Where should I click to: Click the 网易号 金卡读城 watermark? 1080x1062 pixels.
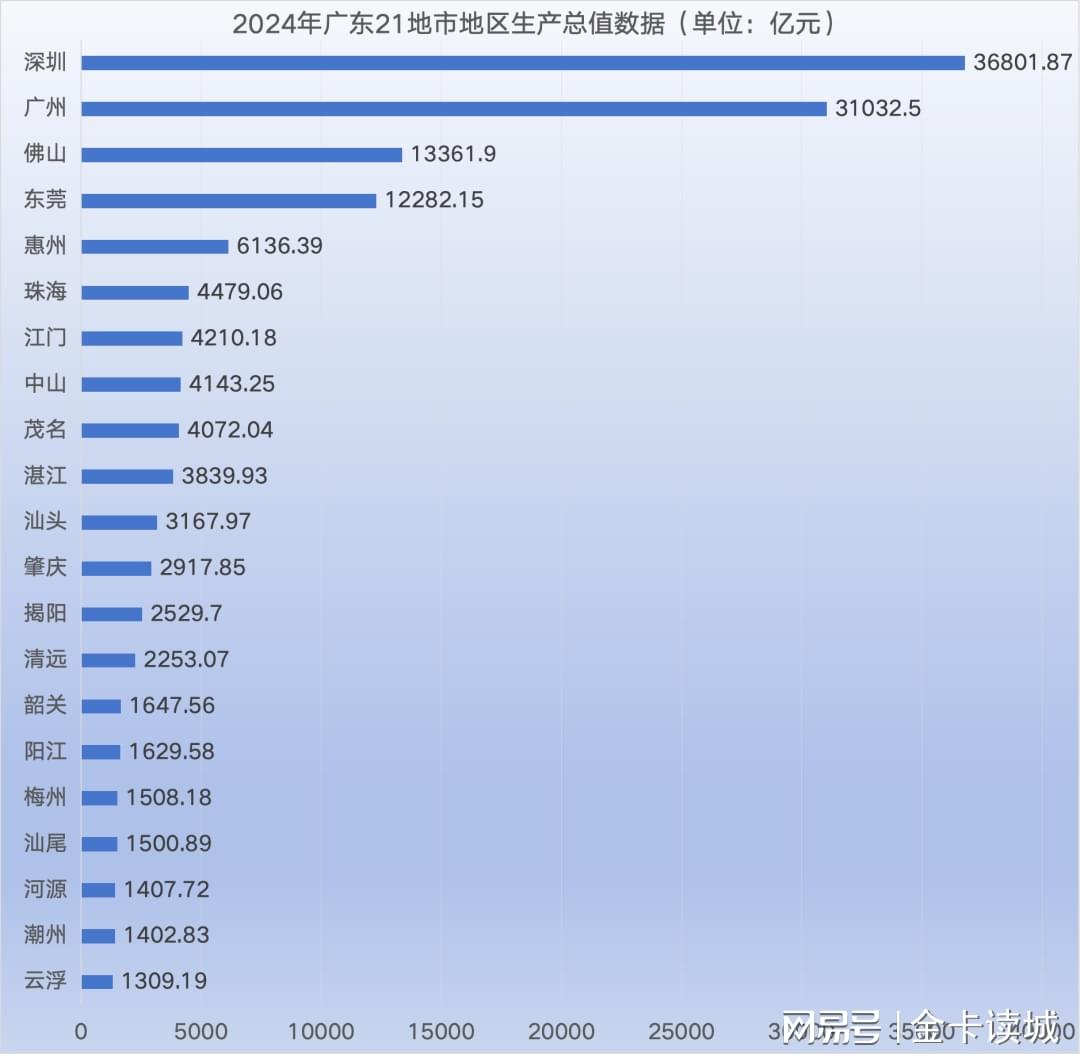point(921,1028)
